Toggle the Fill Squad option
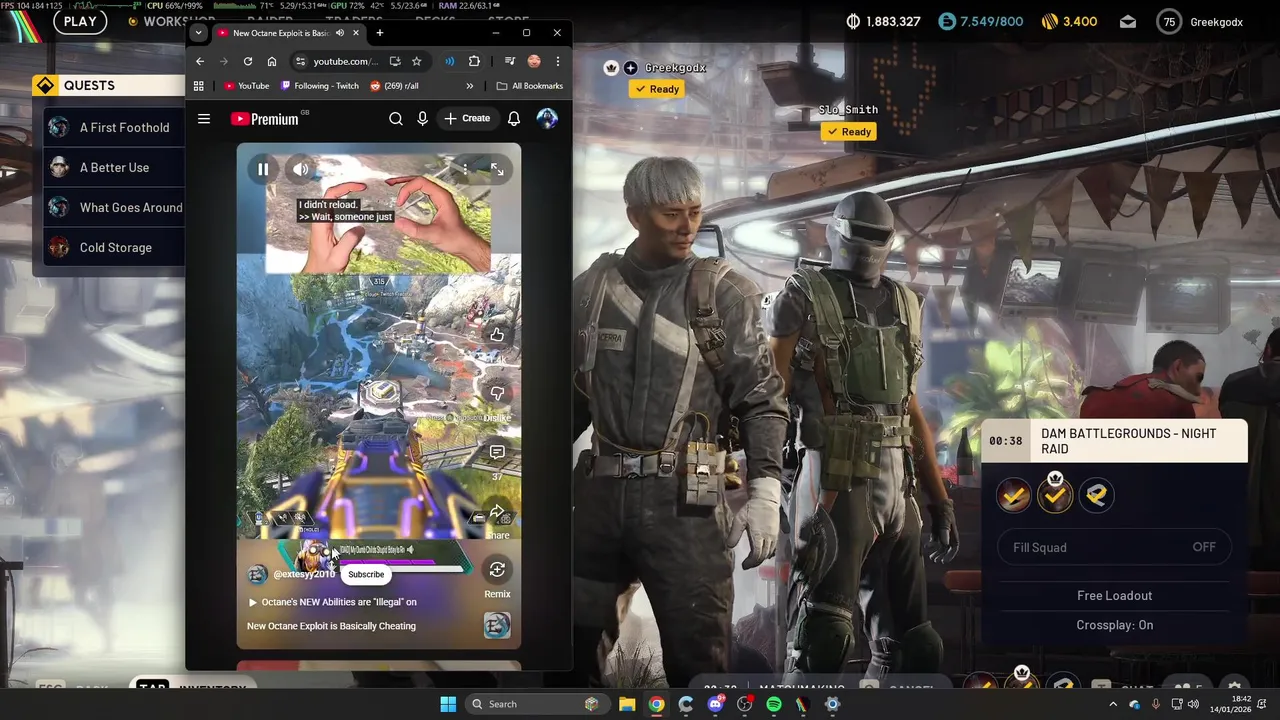This screenshot has height=720, width=1280. (1114, 547)
